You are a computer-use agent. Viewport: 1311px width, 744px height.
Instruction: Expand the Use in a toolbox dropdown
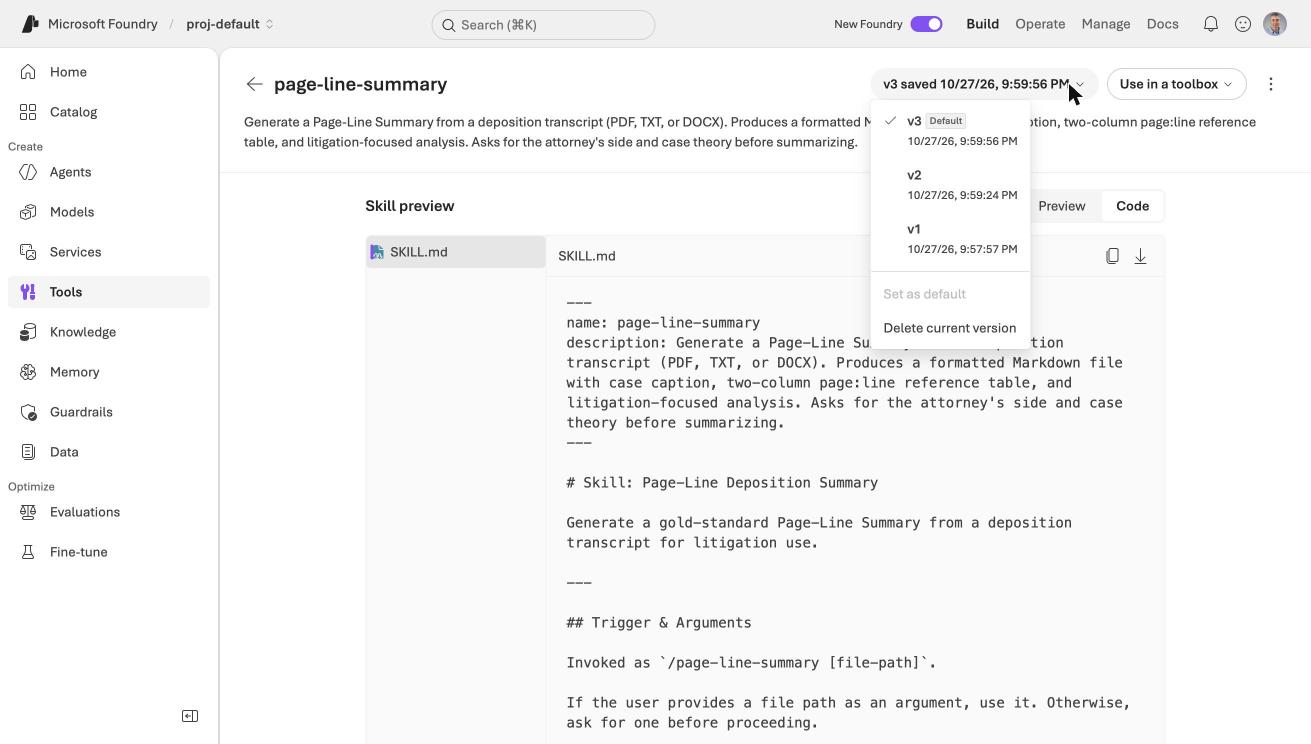(1176, 84)
